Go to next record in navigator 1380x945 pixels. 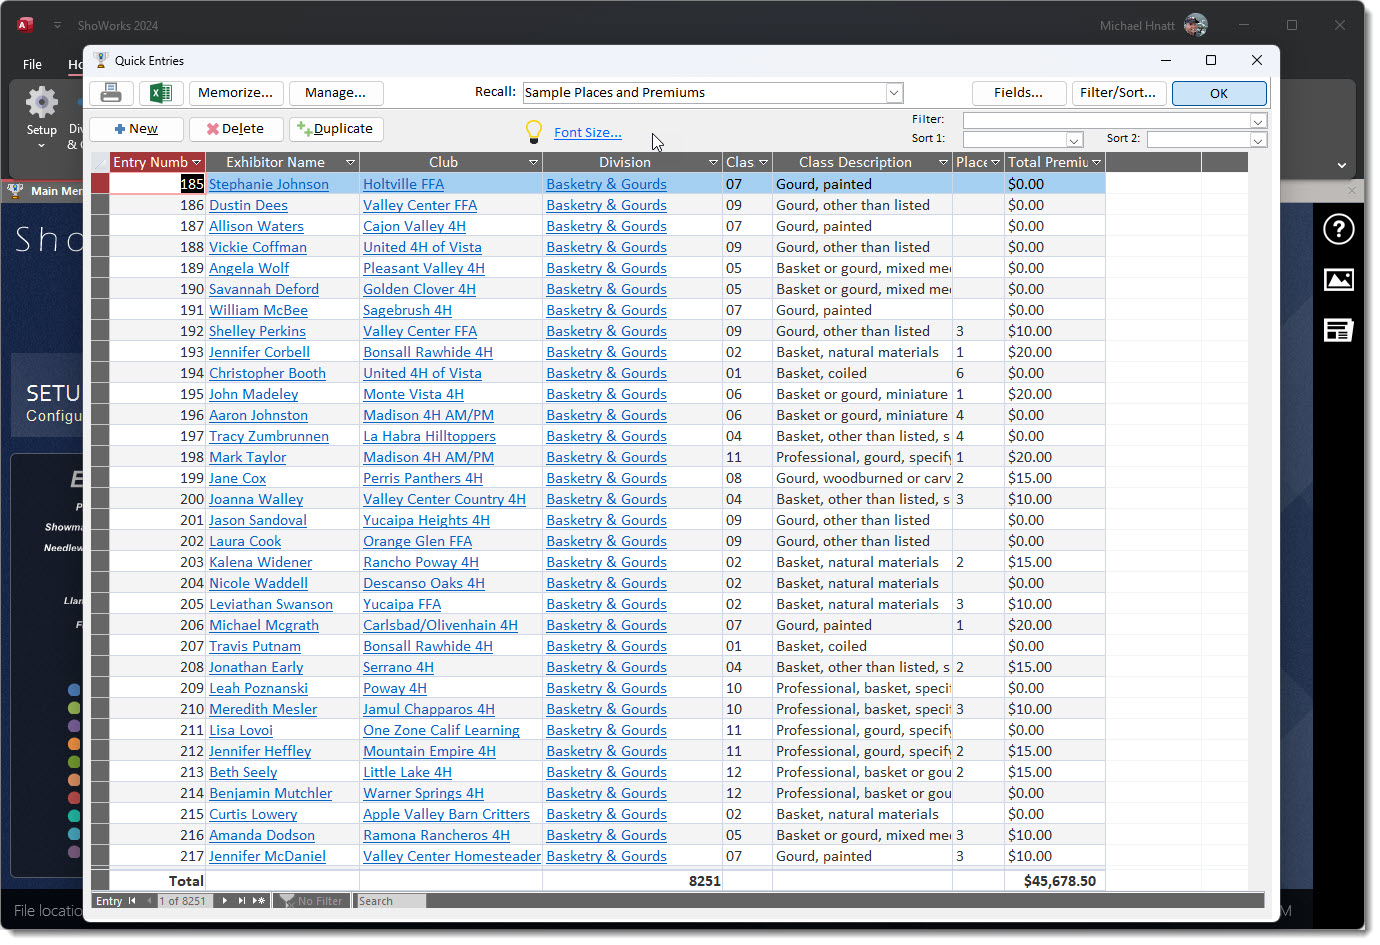click(225, 901)
